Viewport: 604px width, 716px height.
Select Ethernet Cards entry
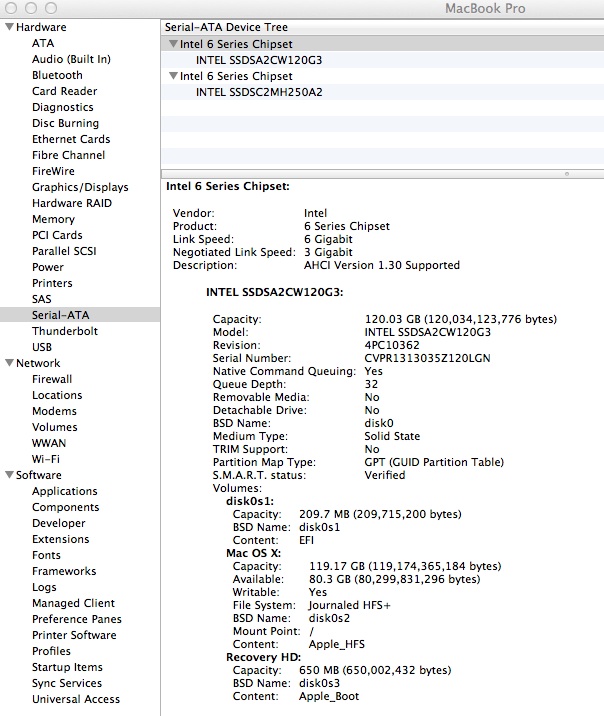tap(71, 139)
